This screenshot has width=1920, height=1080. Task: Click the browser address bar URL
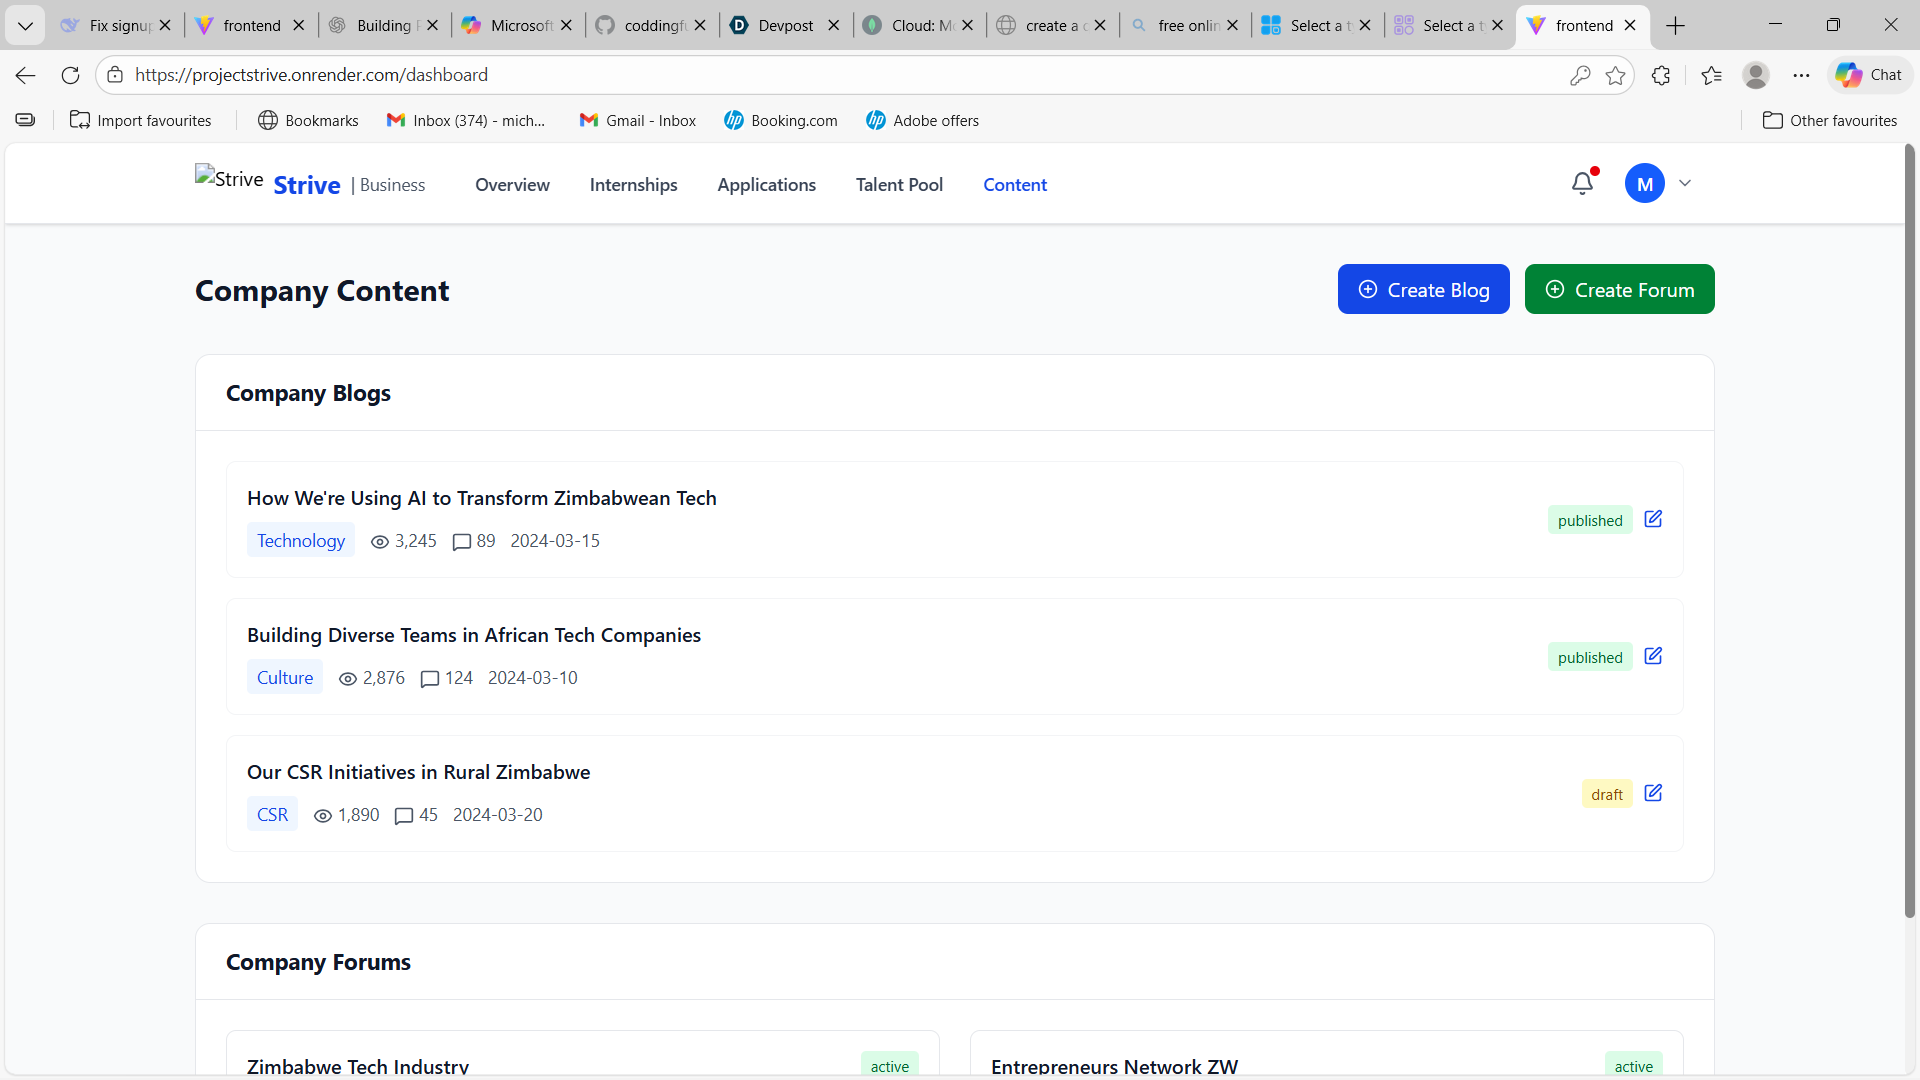[x=311, y=75]
